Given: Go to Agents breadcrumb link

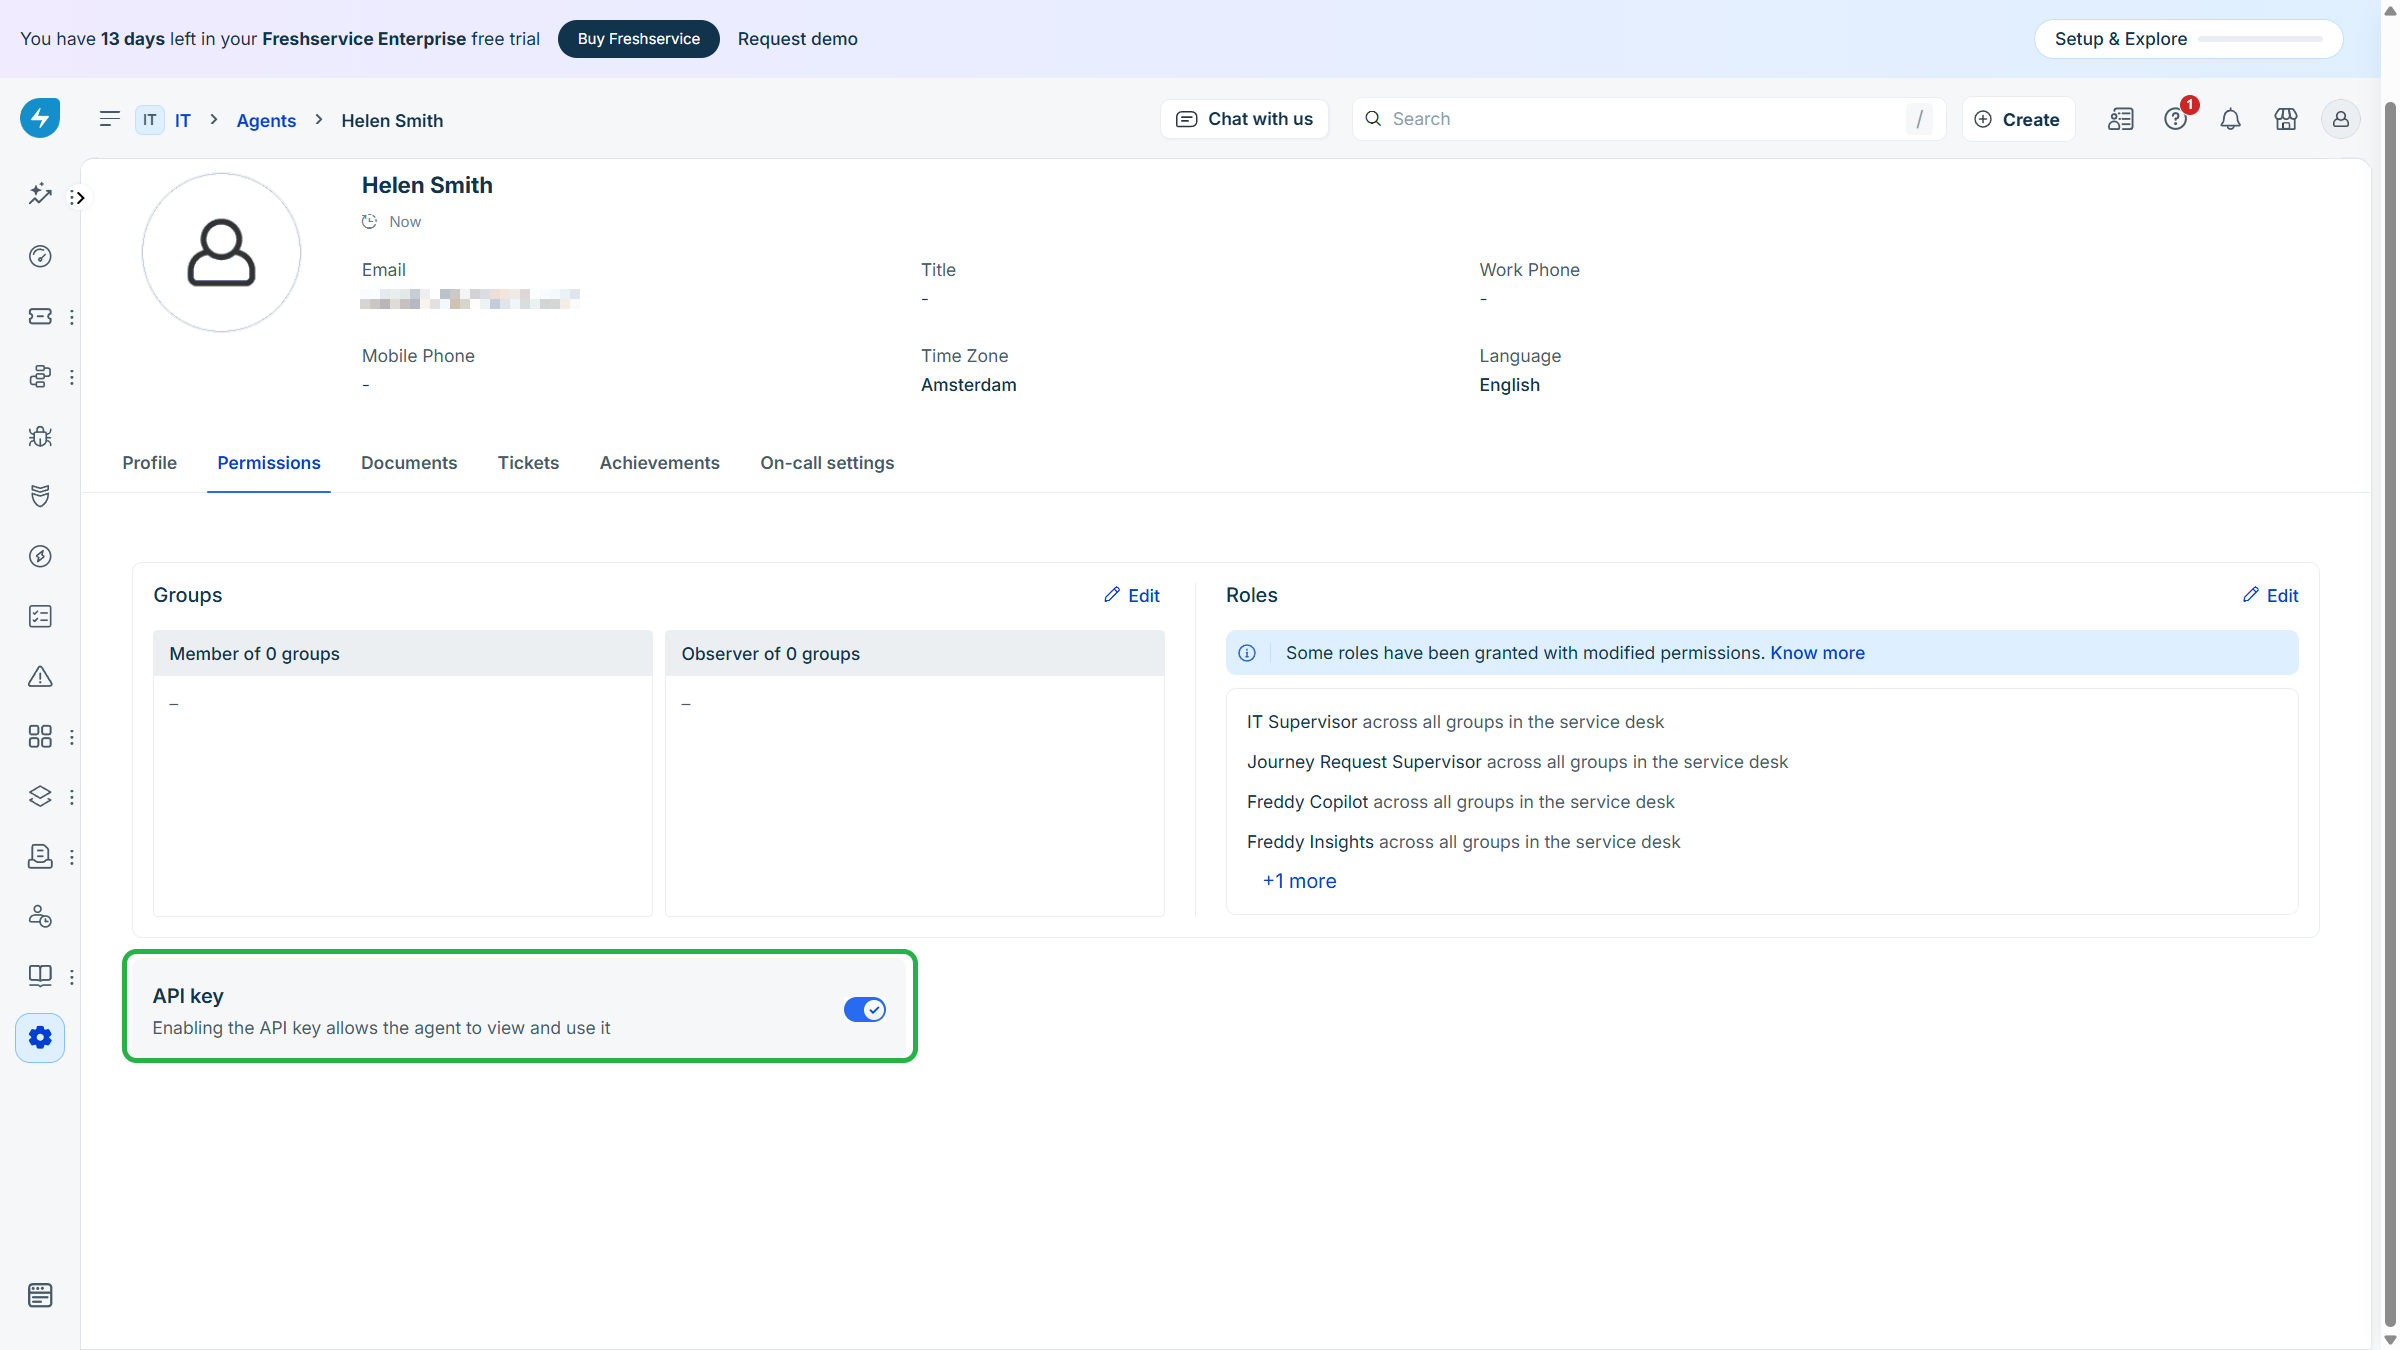Looking at the screenshot, I should pos(266,120).
